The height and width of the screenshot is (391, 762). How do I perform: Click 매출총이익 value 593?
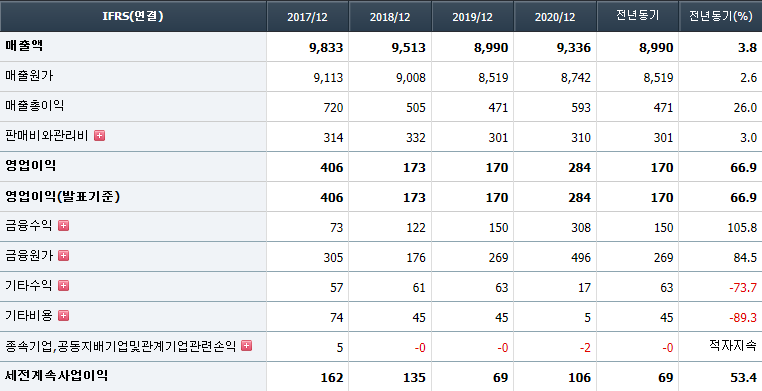pos(581,108)
